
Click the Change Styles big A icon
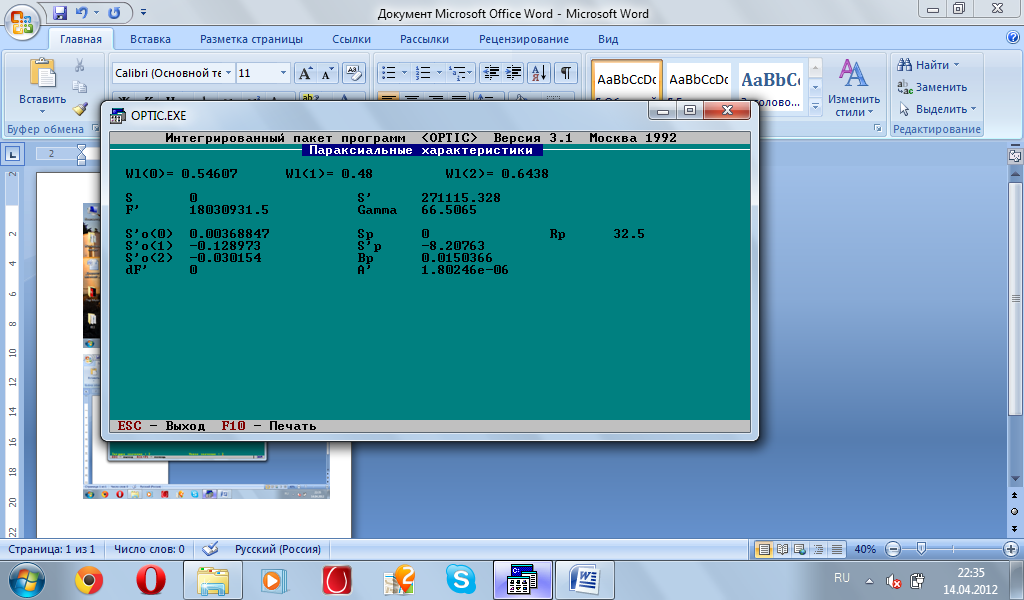pos(853,73)
